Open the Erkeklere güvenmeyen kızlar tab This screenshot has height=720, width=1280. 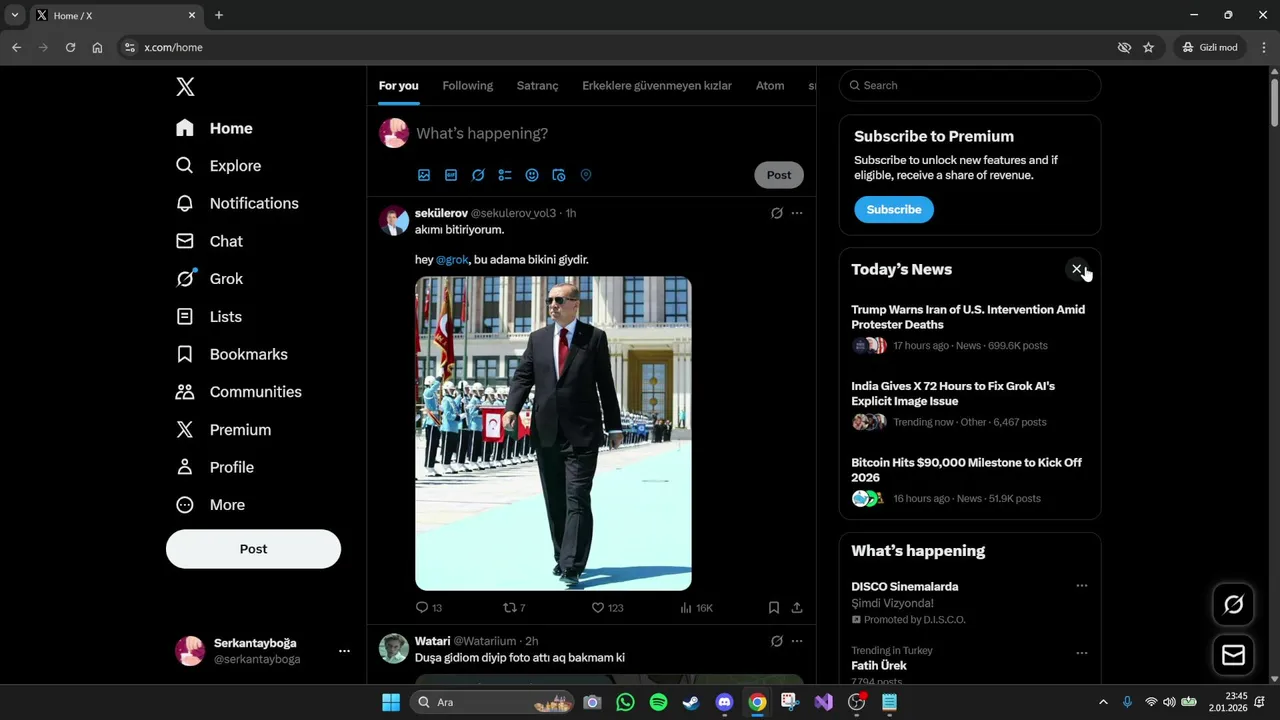(x=657, y=86)
